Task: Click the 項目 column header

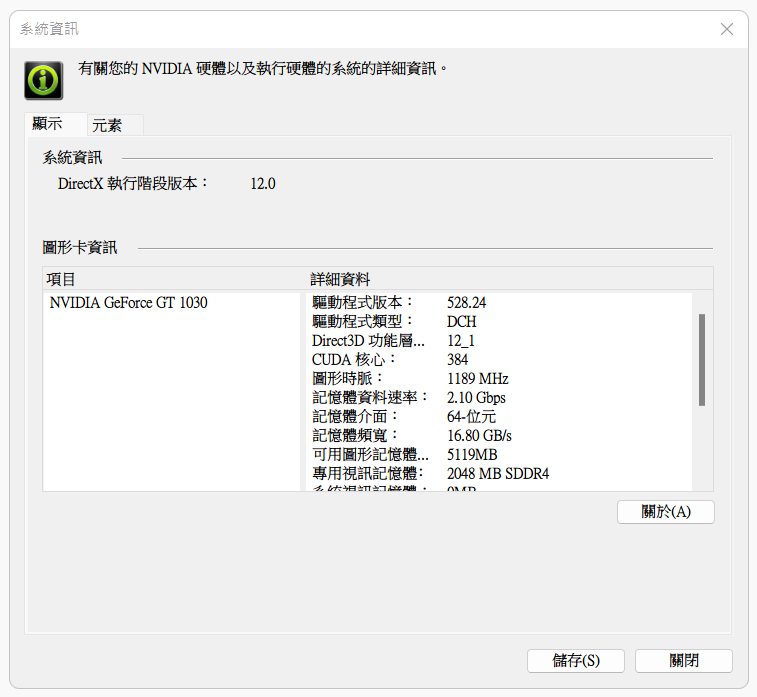Action: 61,279
